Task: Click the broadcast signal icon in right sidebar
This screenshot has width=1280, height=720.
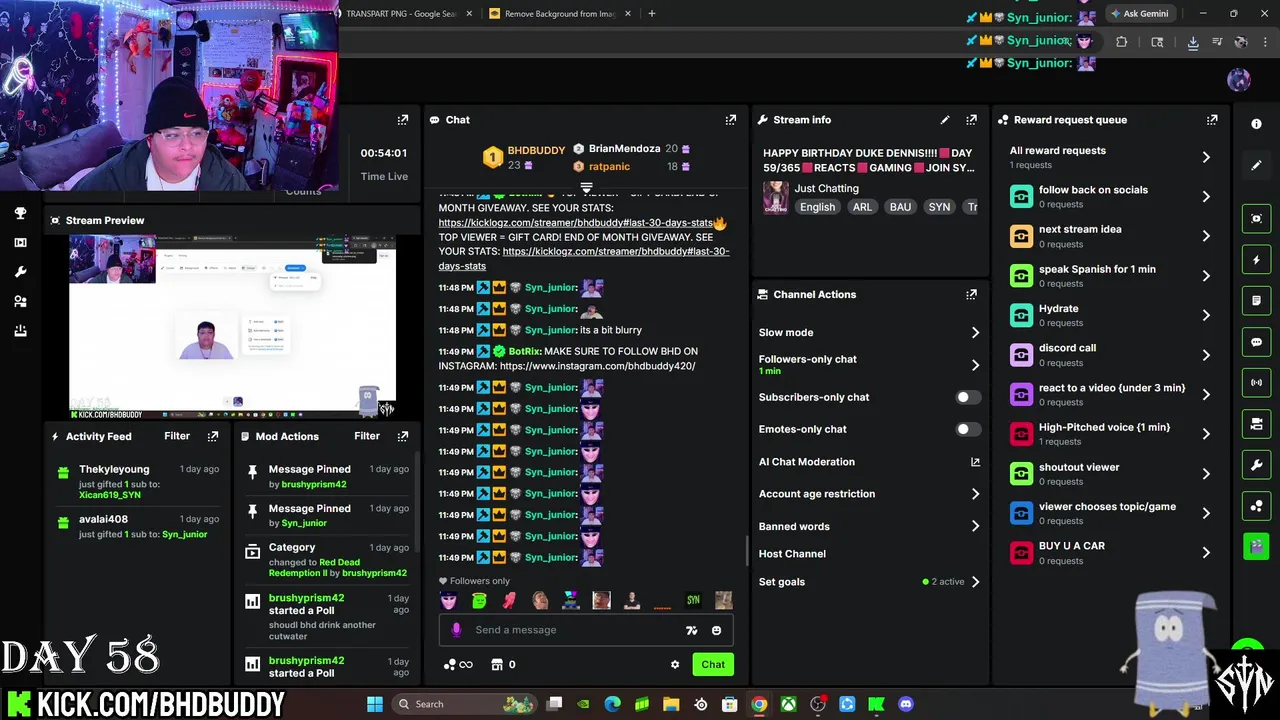Action: 1256,383
